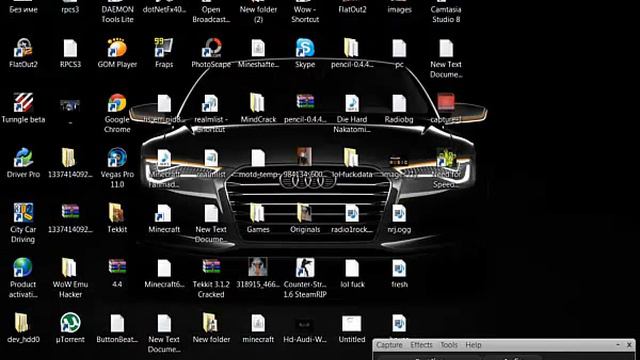Open the Mineshafte... file
The image size is (640, 360).
click(x=258, y=48)
